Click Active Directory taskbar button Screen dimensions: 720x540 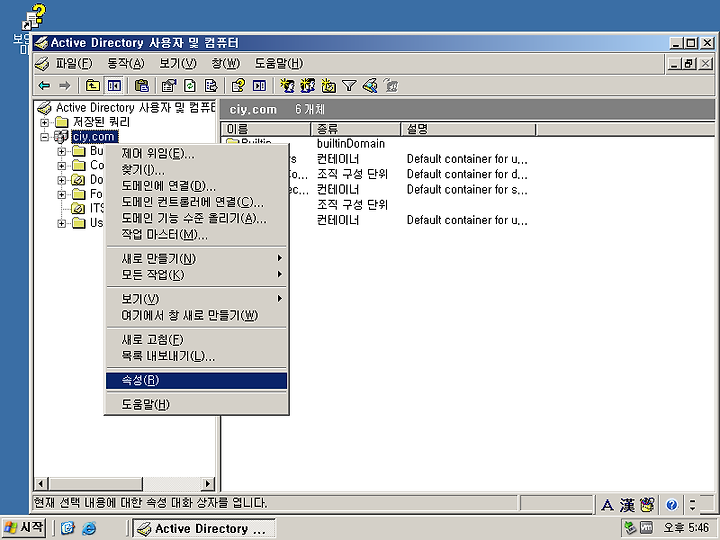click(x=204, y=529)
